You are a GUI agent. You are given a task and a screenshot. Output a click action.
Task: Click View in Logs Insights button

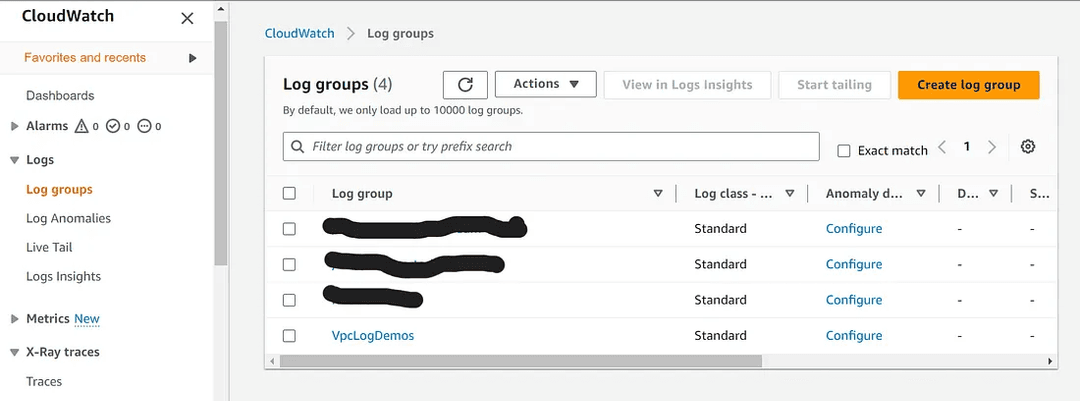pyautogui.click(x=687, y=85)
